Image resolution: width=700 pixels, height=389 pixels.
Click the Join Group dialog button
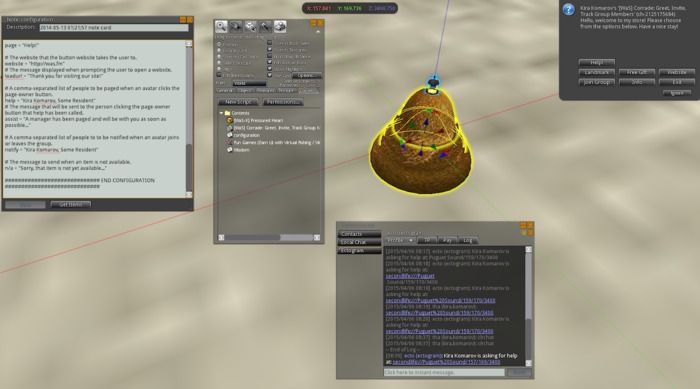click(x=597, y=82)
